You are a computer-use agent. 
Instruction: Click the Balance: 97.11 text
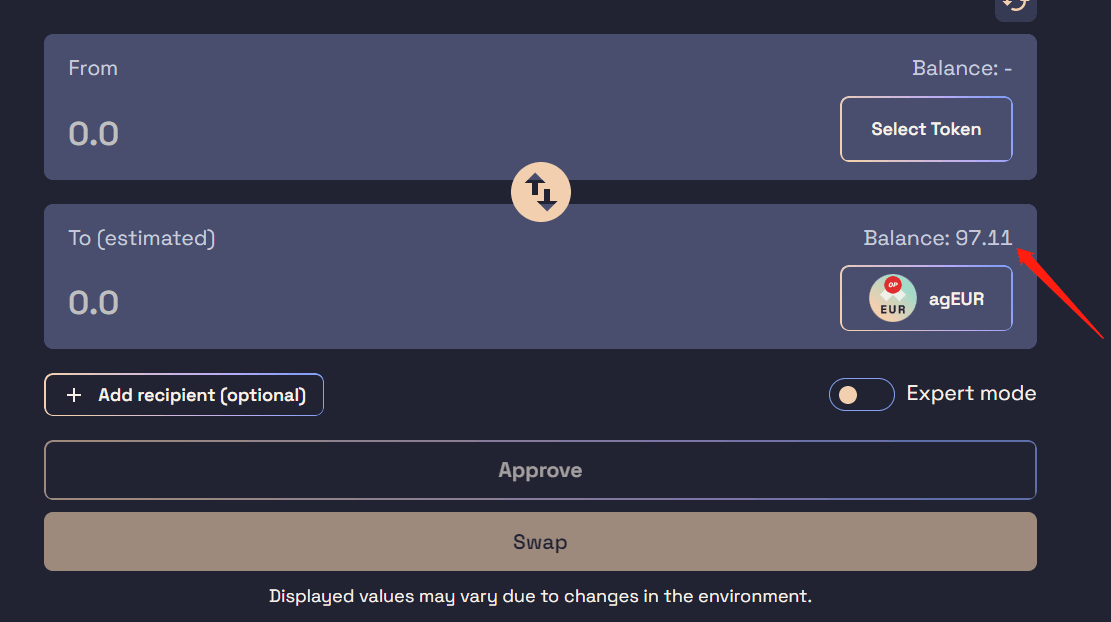pyautogui.click(x=937, y=238)
